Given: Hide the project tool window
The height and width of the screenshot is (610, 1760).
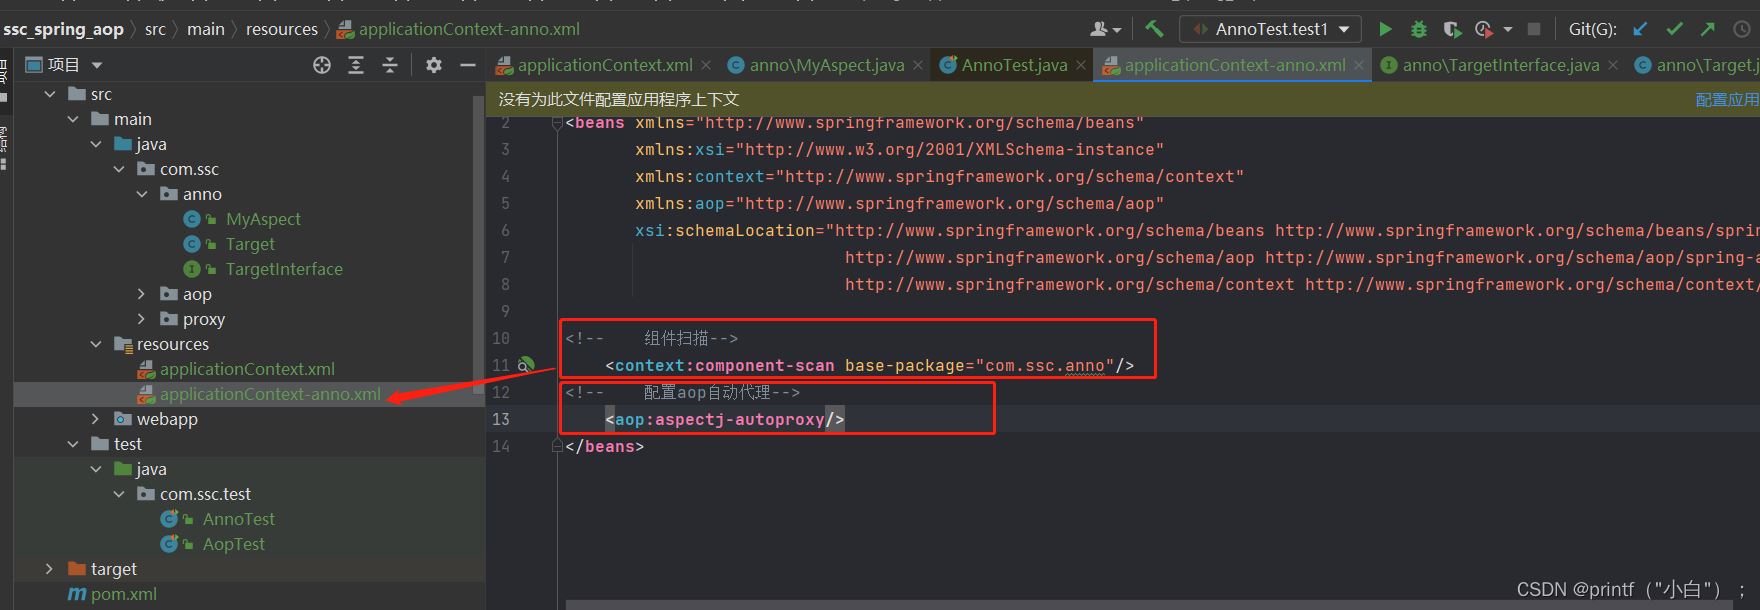Looking at the screenshot, I should pyautogui.click(x=467, y=65).
